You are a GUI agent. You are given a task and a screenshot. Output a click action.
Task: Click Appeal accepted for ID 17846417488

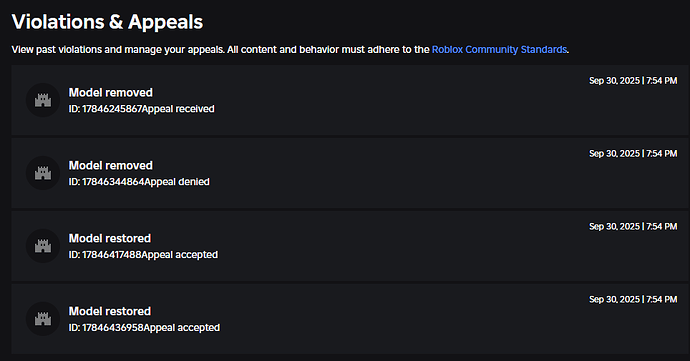tap(180, 255)
